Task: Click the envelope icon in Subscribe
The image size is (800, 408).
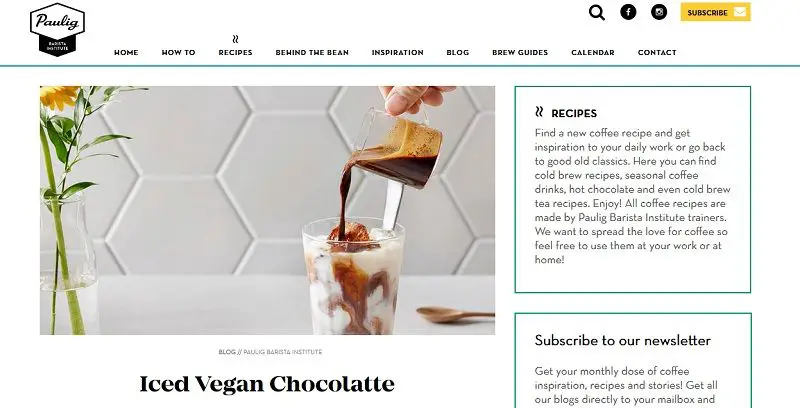Action: (x=740, y=12)
